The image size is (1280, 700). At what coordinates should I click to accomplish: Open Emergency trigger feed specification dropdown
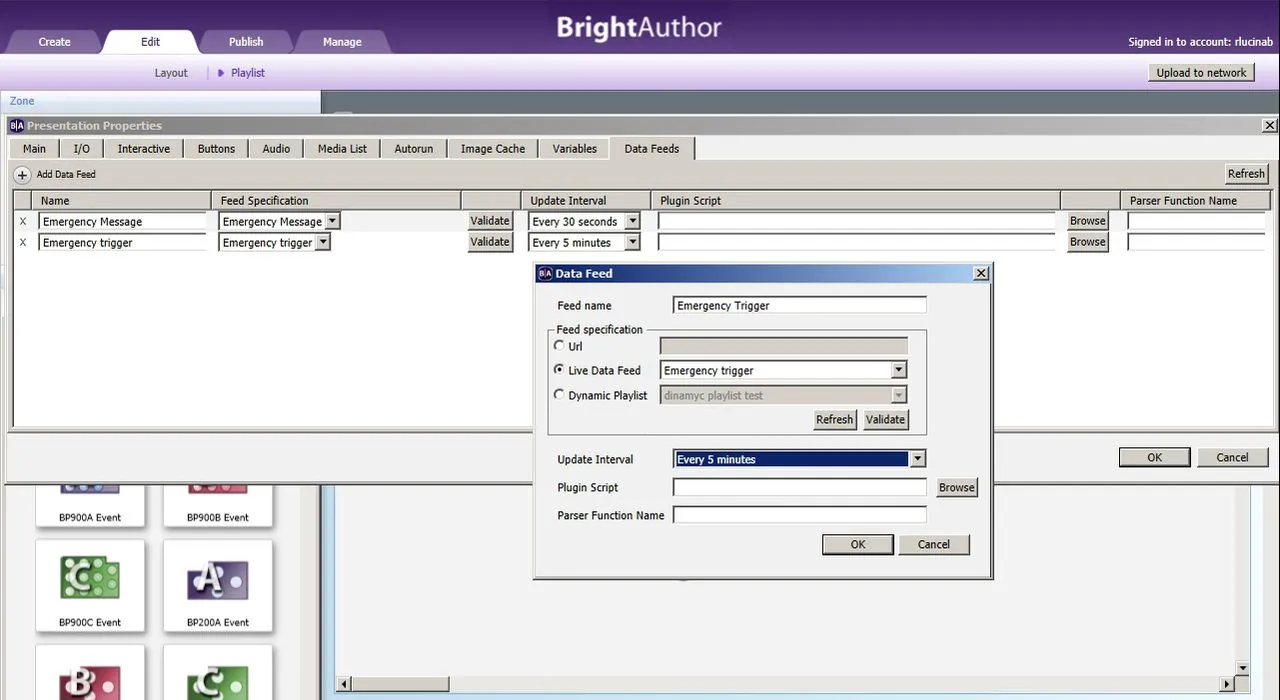(322, 243)
